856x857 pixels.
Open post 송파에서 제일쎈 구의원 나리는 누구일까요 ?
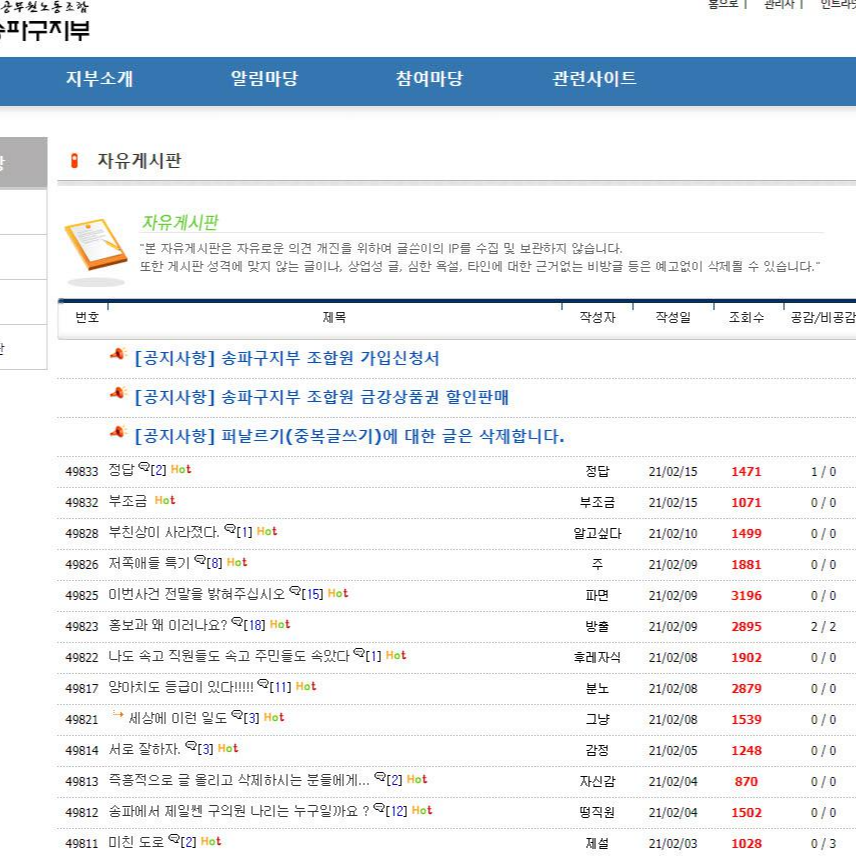pos(239,812)
